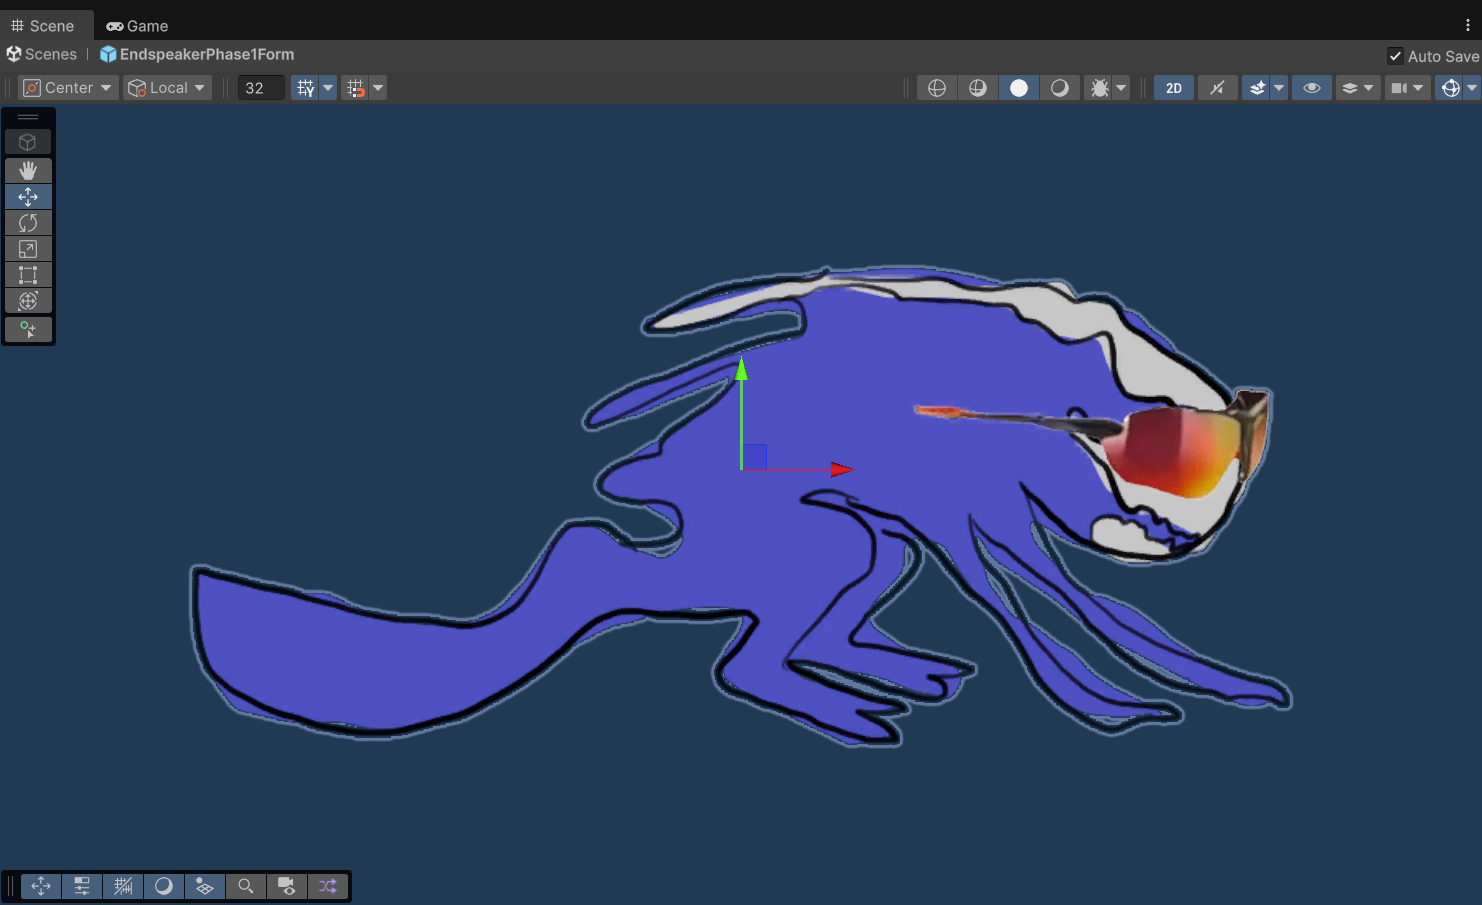The height and width of the screenshot is (905, 1482).
Task: Click the grid snapping magnet icon
Action: point(355,88)
